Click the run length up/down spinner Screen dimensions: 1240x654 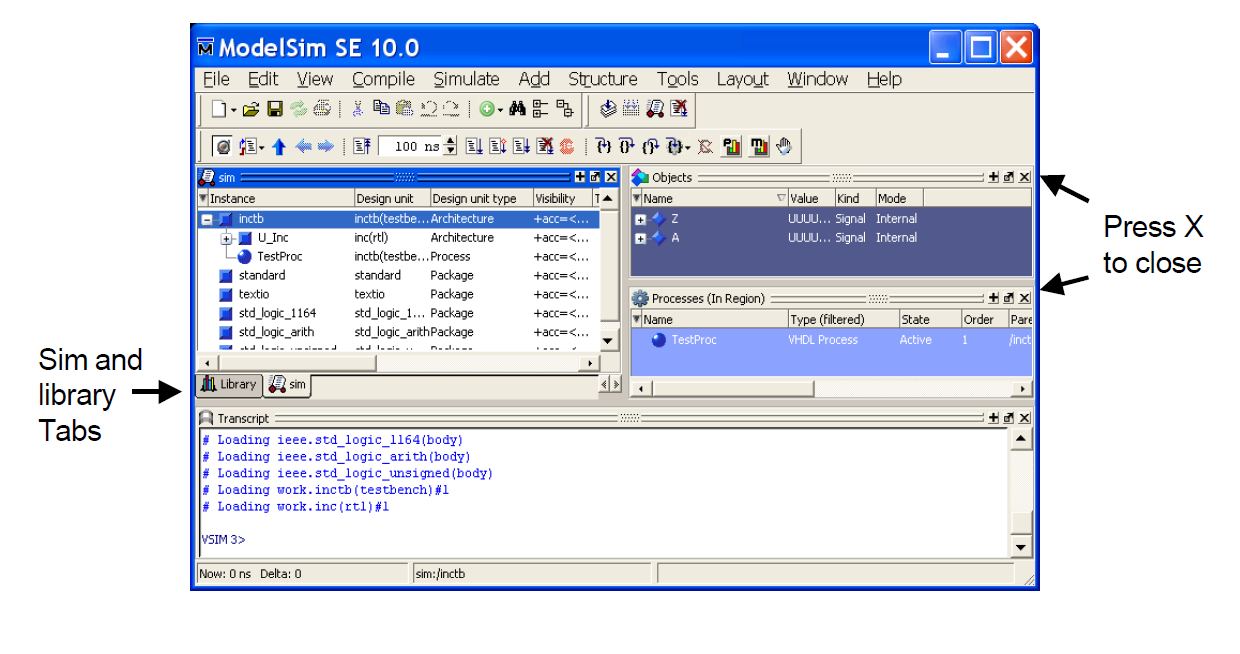pos(450,146)
